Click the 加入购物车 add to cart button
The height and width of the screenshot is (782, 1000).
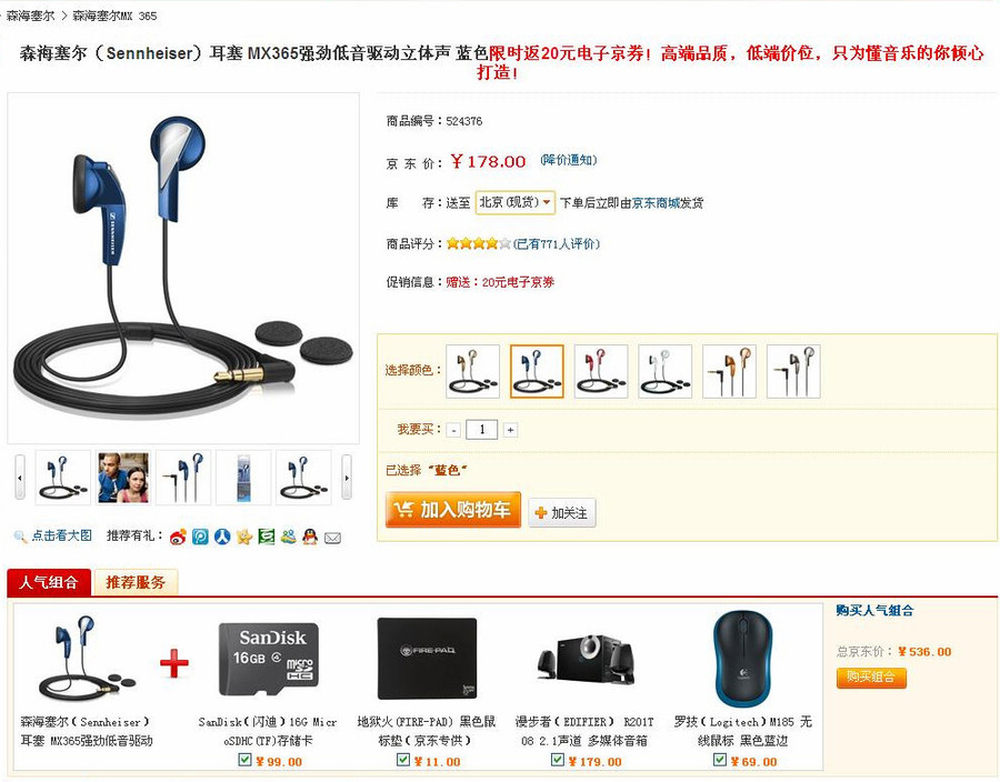click(x=453, y=510)
